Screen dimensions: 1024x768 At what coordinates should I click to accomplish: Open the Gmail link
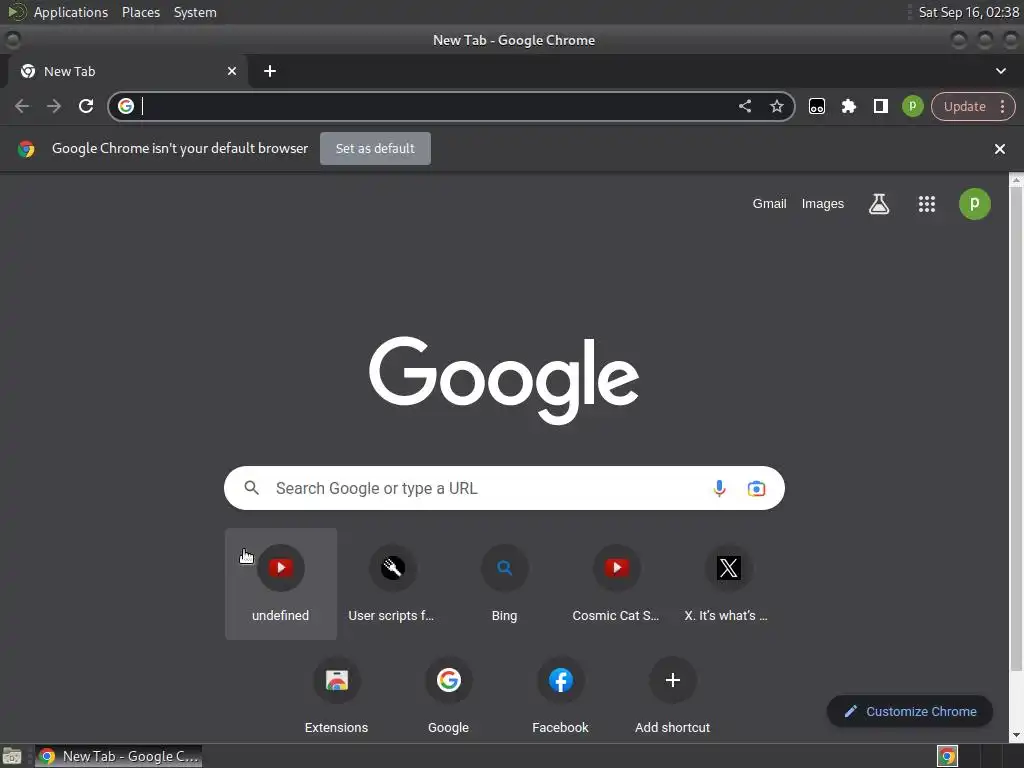(x=769, y=204)
